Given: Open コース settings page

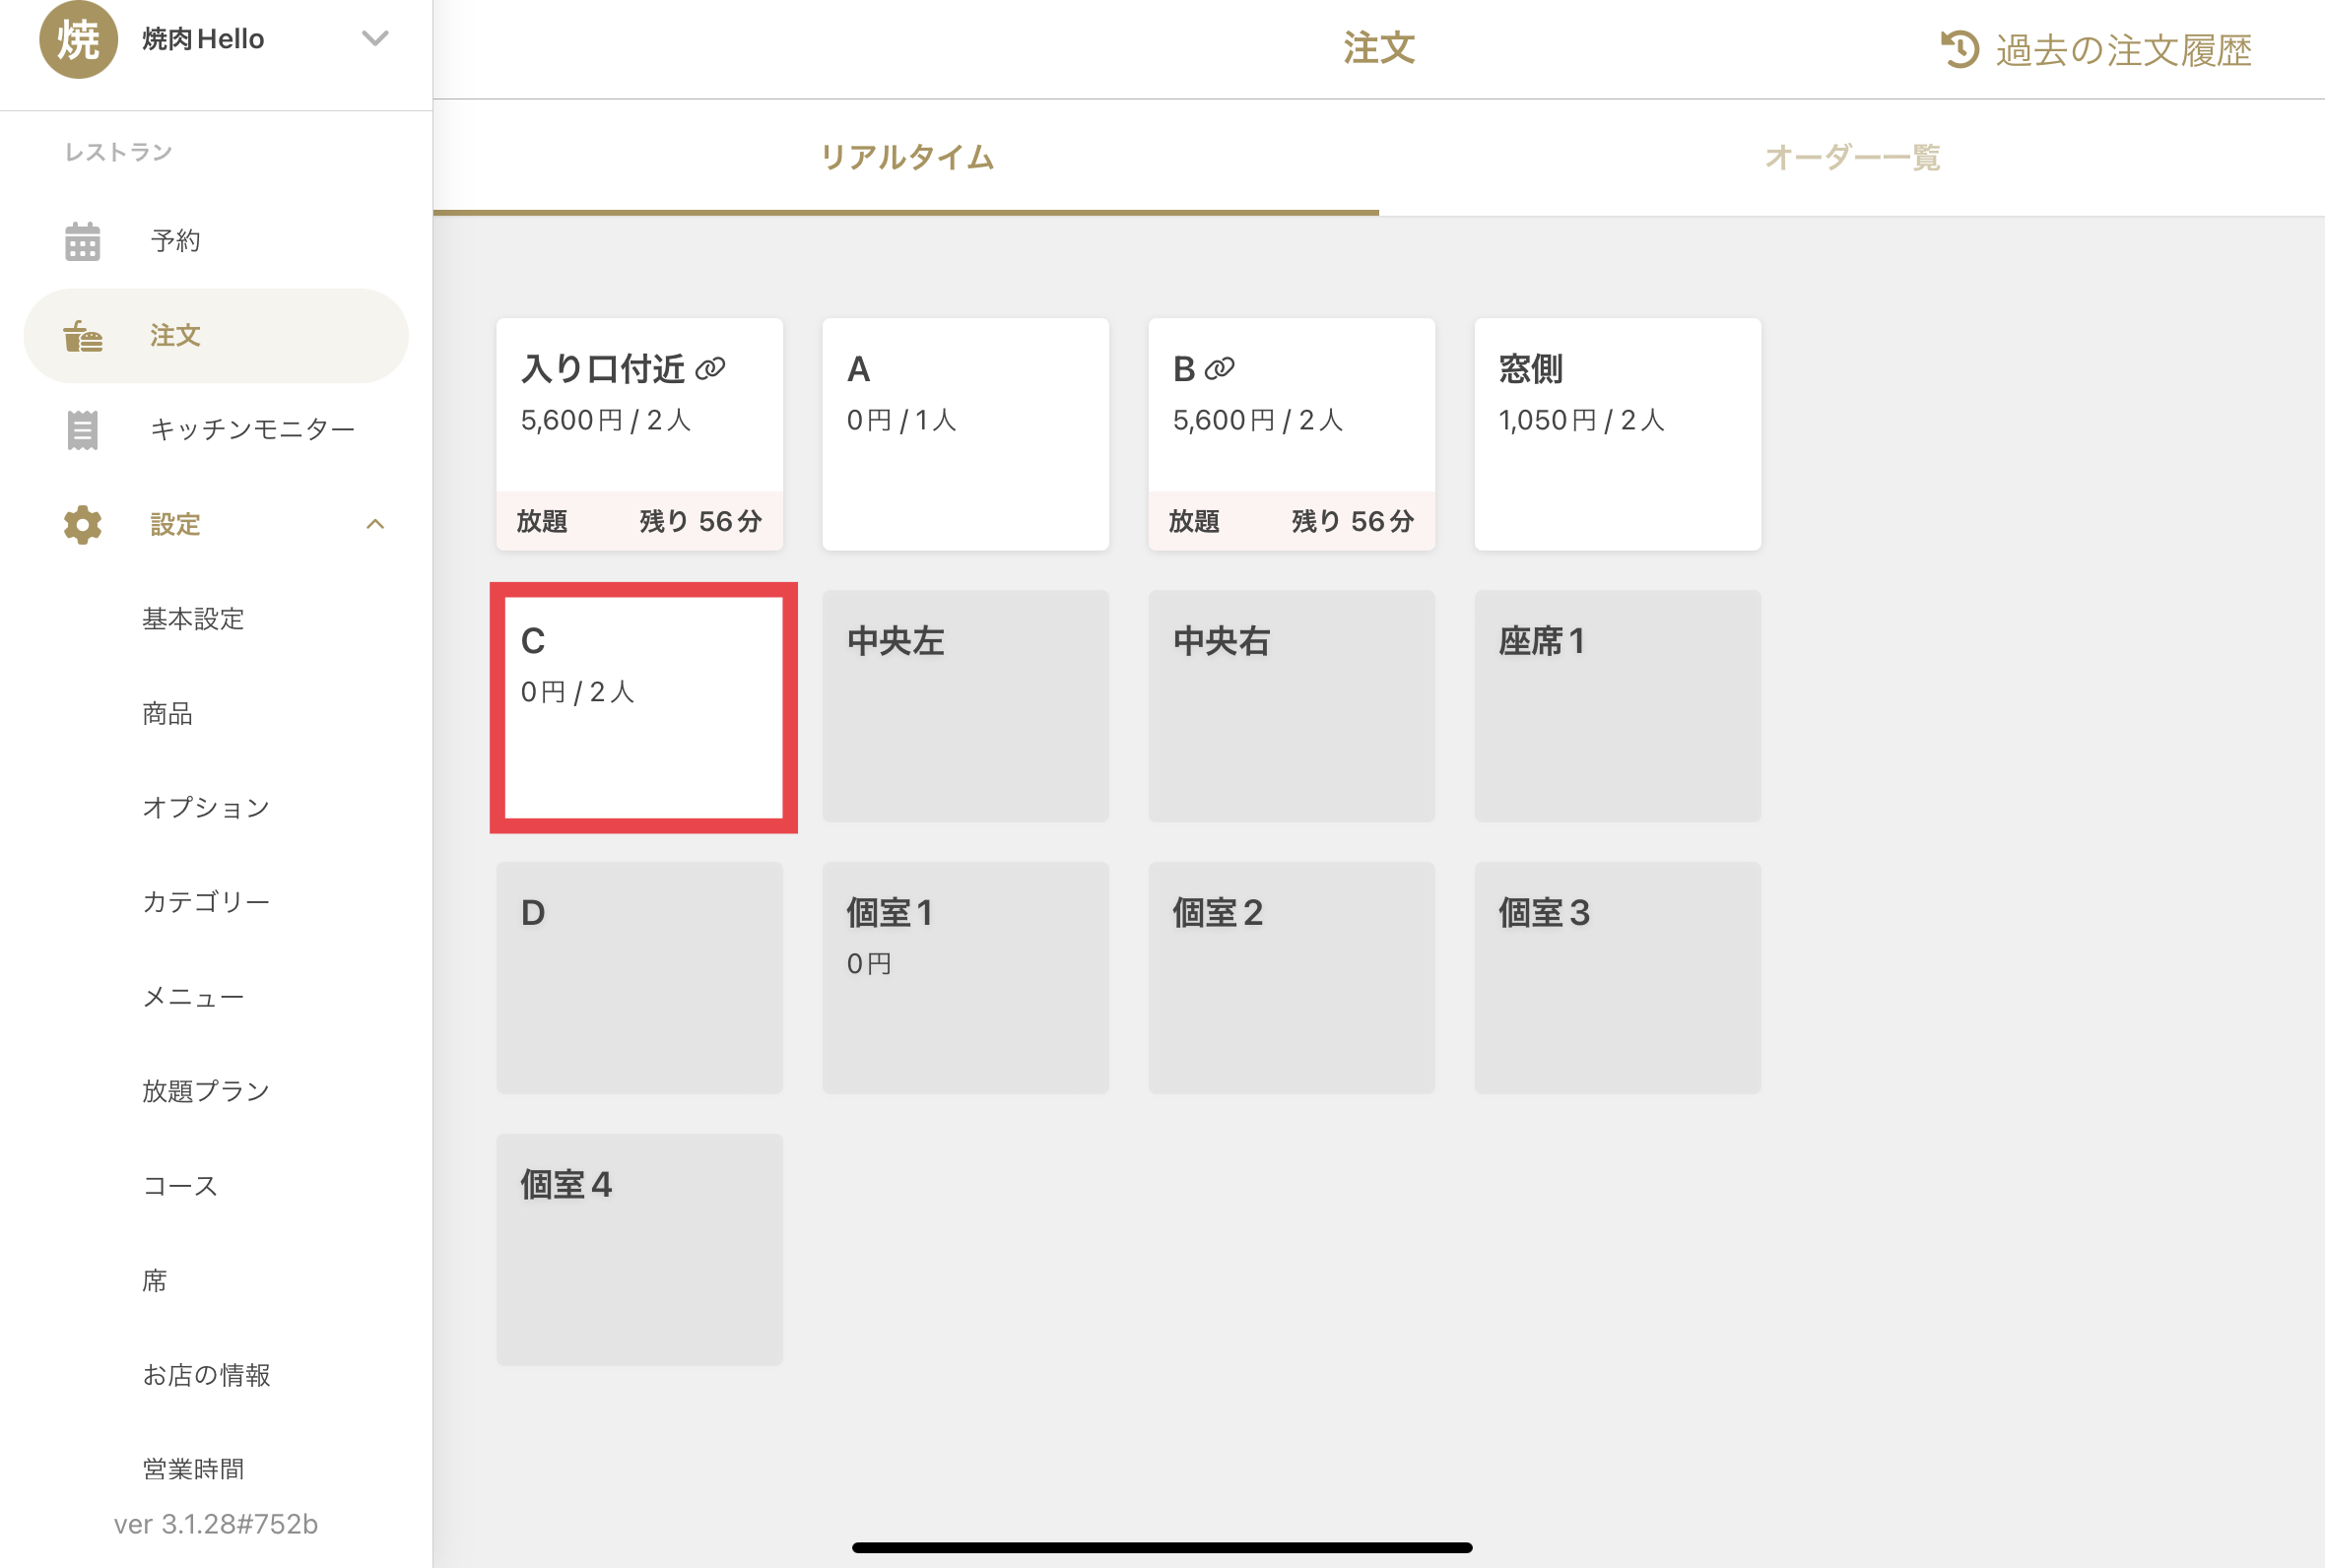Looking at the screenshot, I should (180, 1186).
